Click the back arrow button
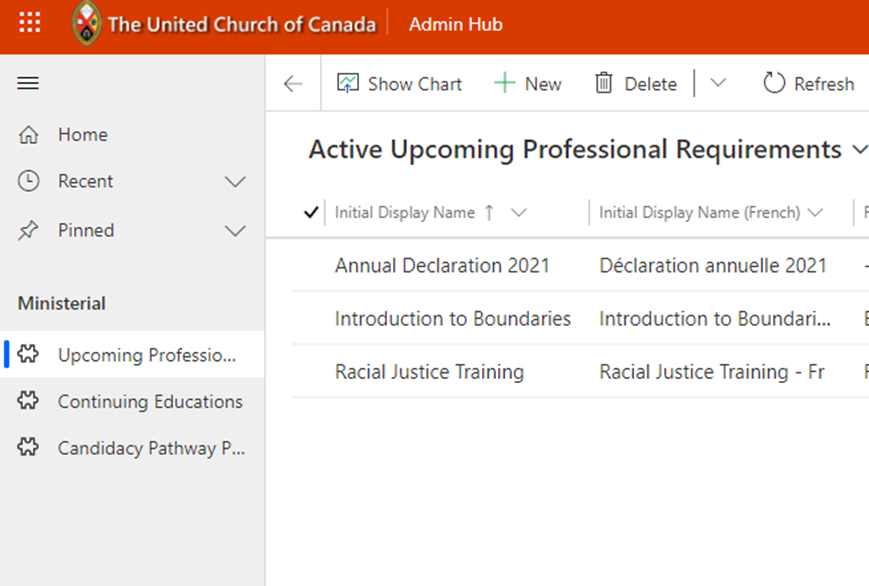Image resolution: width=869 pixels, height=586 pixels. point(293,84)
